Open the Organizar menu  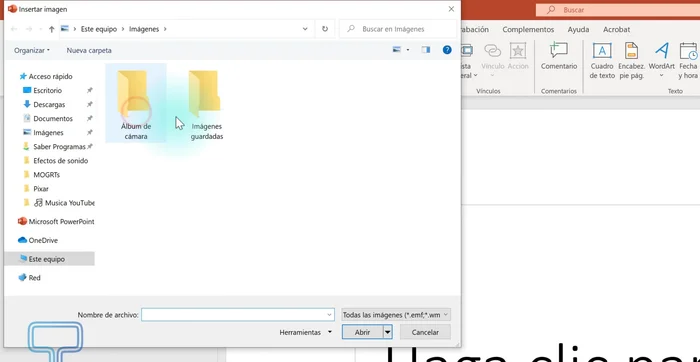coord(32,50)
